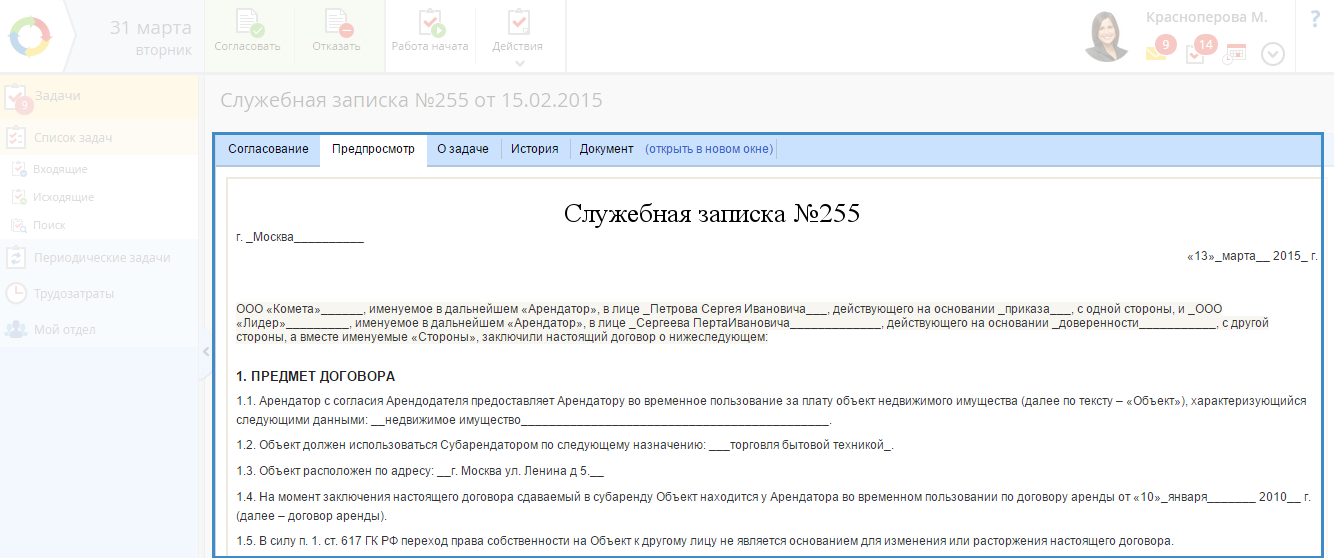
Task: Switch to the Согласование tab
Action: (x=268, y=149)
